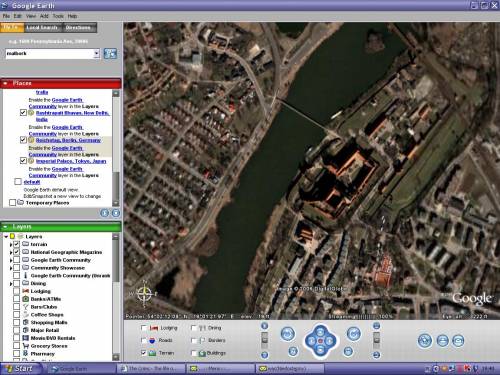The width and height of the screenshot is (500, 375).
Task: Open the Fly To search history dropdown
Action: (96, 54)
